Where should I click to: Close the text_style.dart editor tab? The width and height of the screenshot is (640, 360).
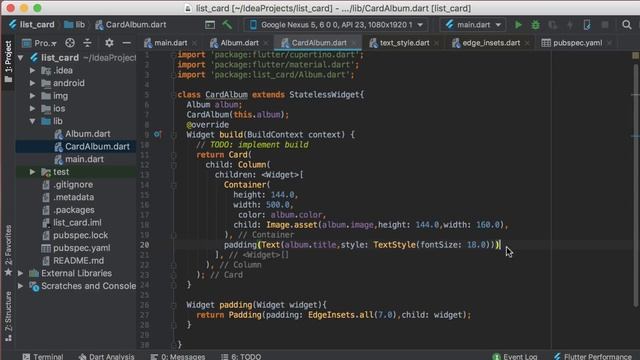tap(437, 43)
